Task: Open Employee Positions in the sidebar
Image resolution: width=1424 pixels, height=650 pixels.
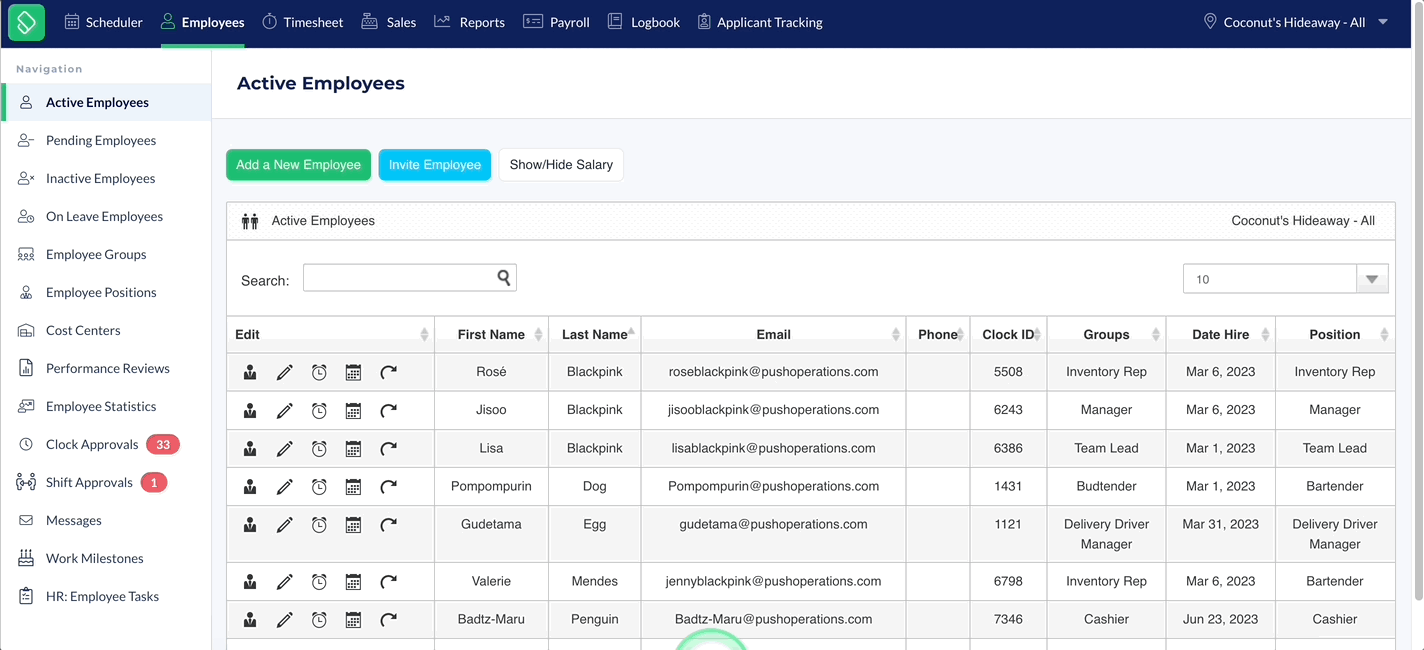Action: [x=101, y=292]
